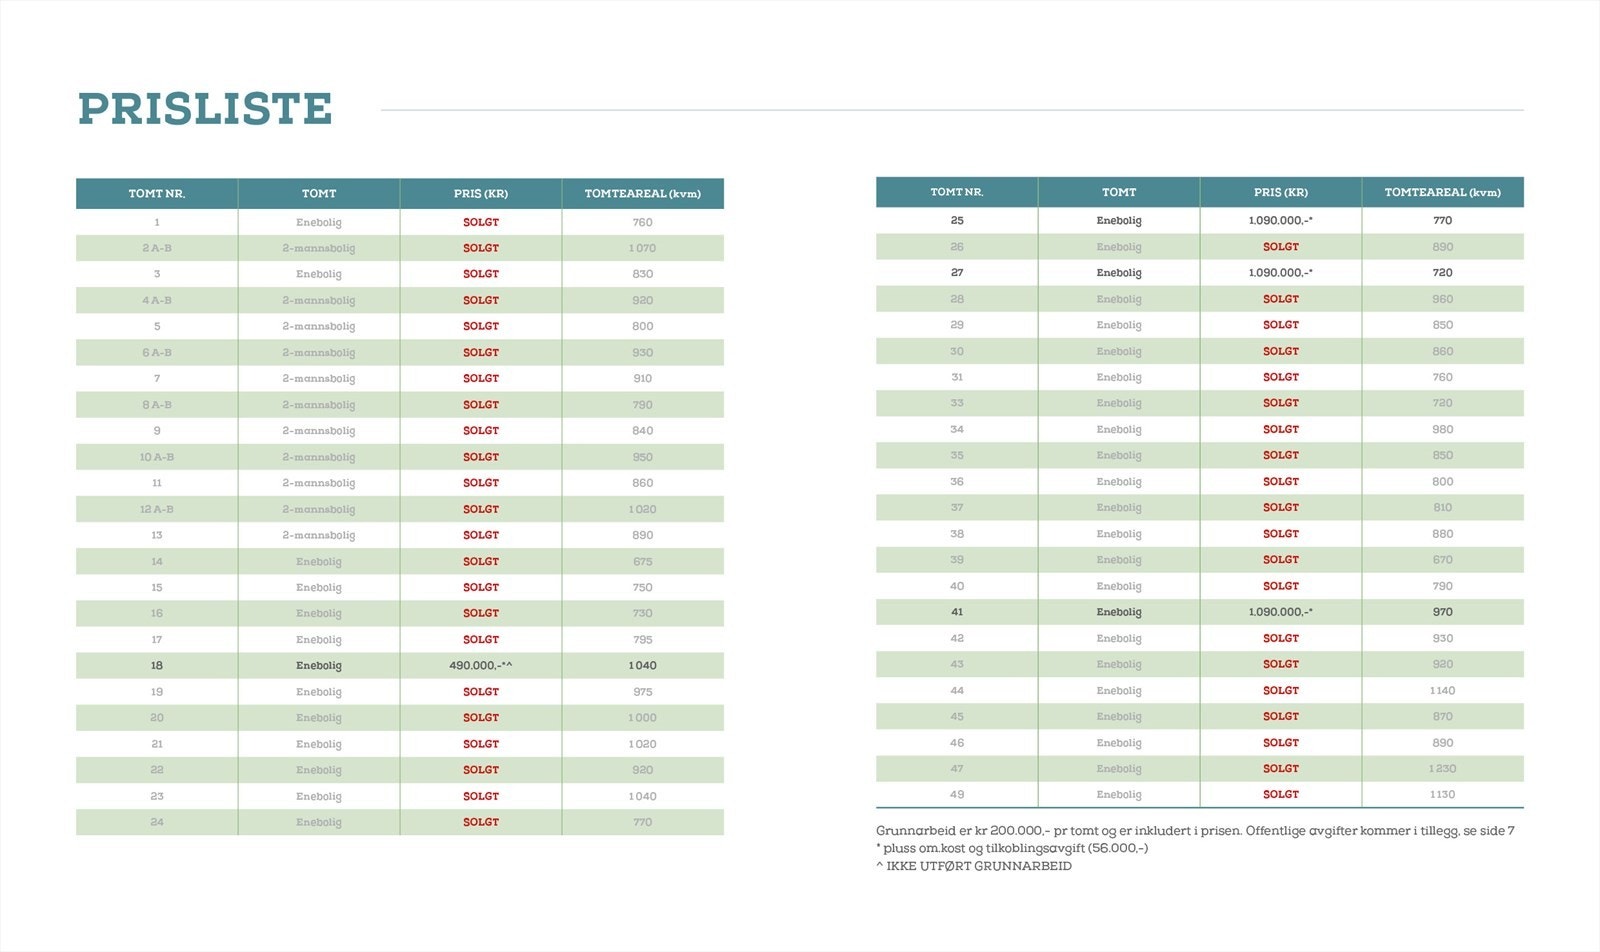Select the right TOMTEAREAL (kvm) column header
This screenshot has width=1600, height=952.
[1442, 192]
